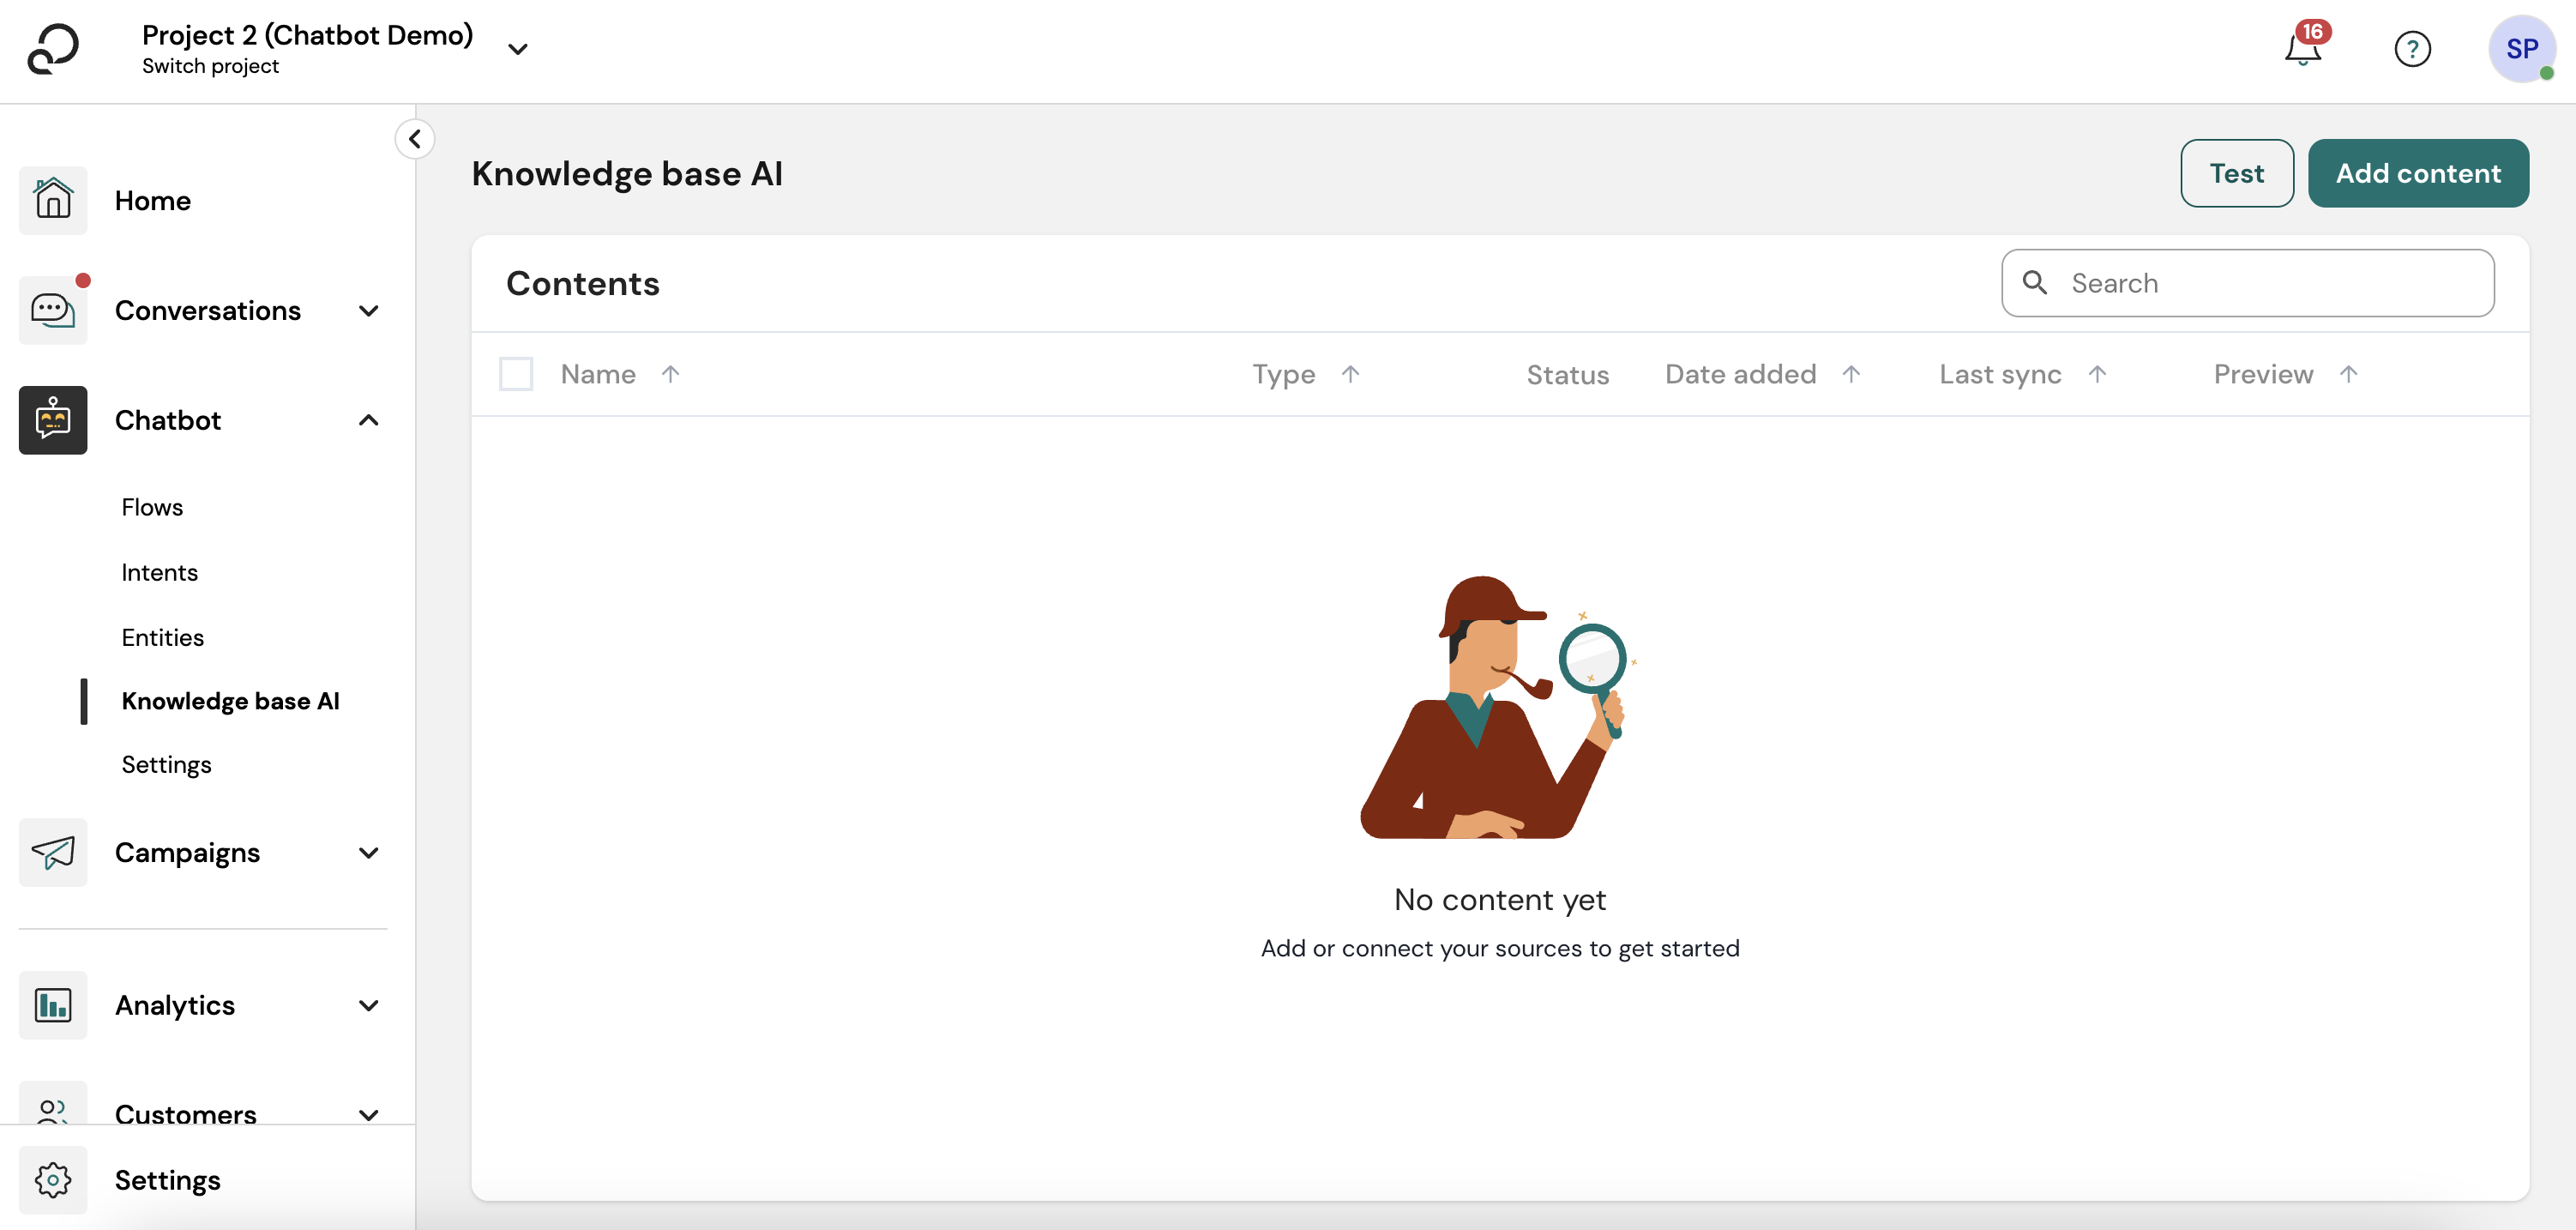Click the company logo in top left corner
2576x1230 pixels.
click(53, 49)
